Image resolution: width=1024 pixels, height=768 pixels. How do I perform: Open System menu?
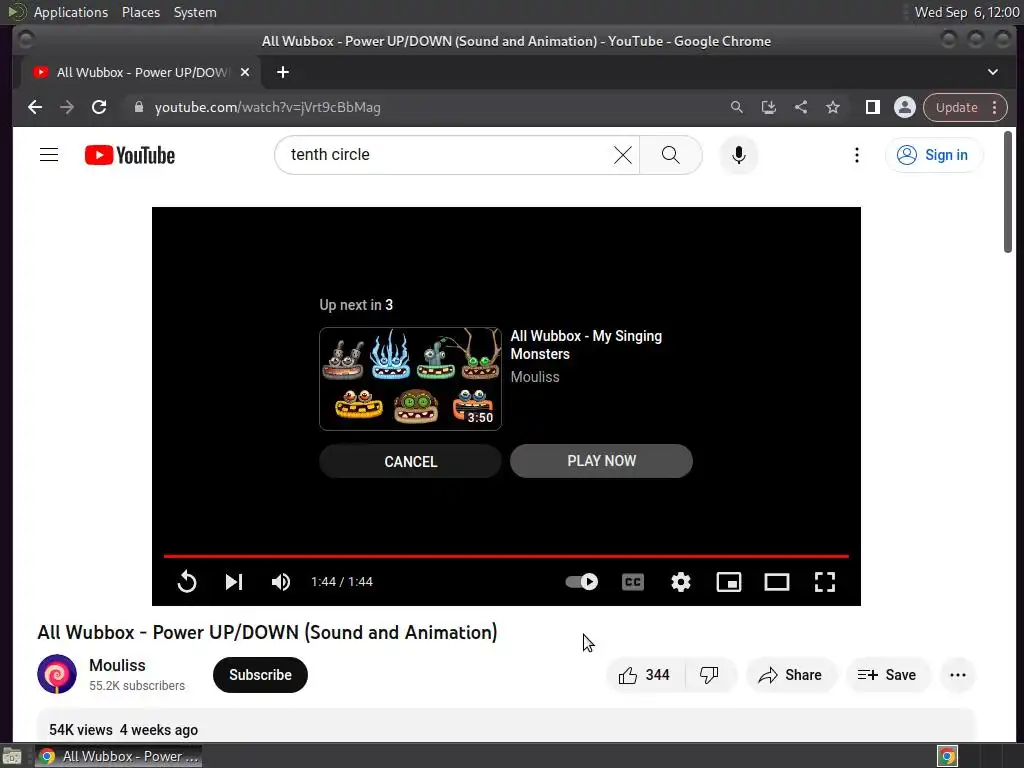(x=195, y=12)
